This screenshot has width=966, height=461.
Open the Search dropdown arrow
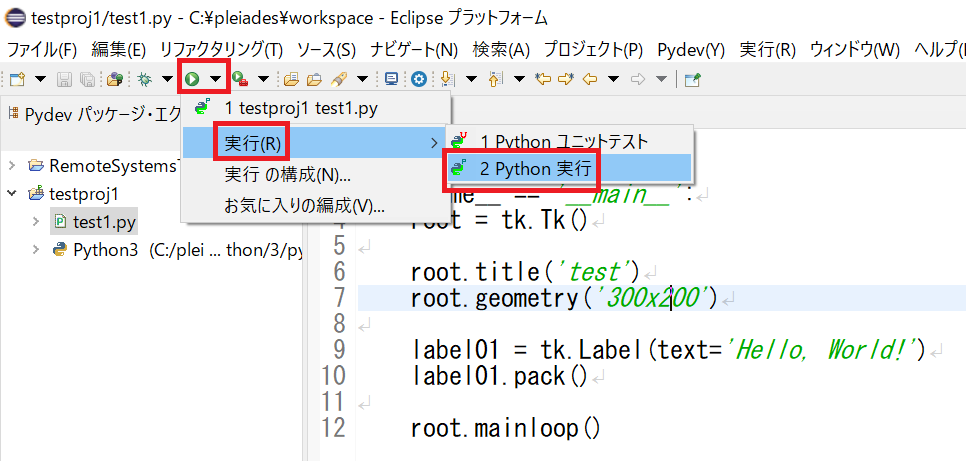point(363,79)
